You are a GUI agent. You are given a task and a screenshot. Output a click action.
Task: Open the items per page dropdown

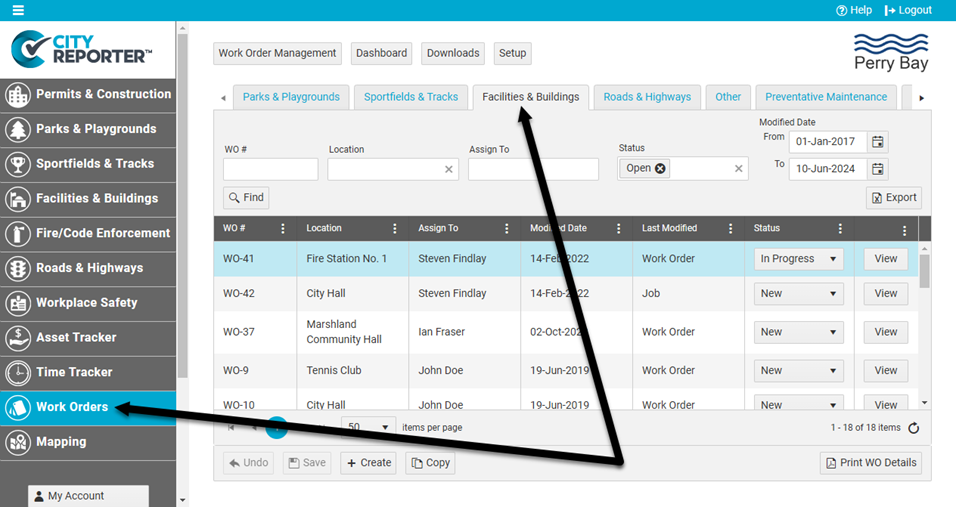click(x=385, y=427)
